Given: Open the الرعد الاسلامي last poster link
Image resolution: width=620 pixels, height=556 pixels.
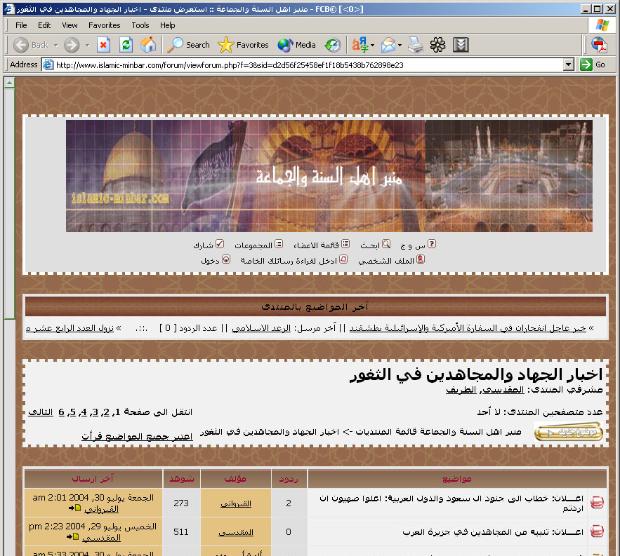Looking at the screenshot, I should click(261, 328).
